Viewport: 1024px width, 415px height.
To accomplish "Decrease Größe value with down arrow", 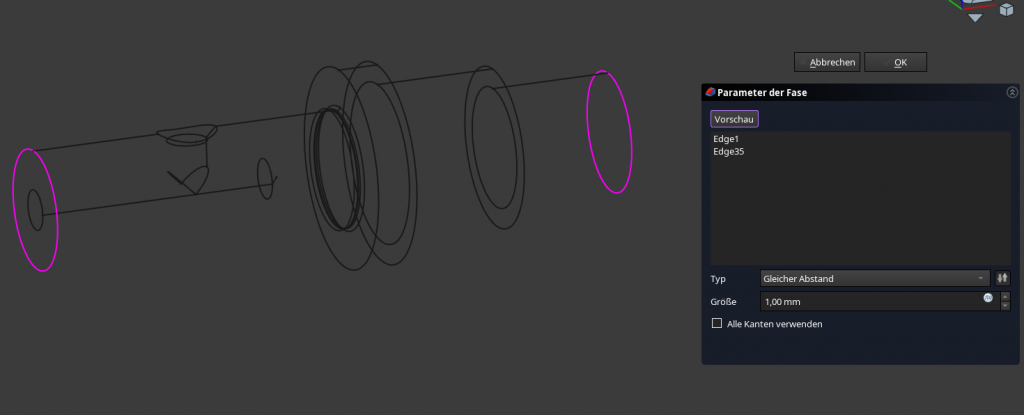I will [x=1004, y=306].
